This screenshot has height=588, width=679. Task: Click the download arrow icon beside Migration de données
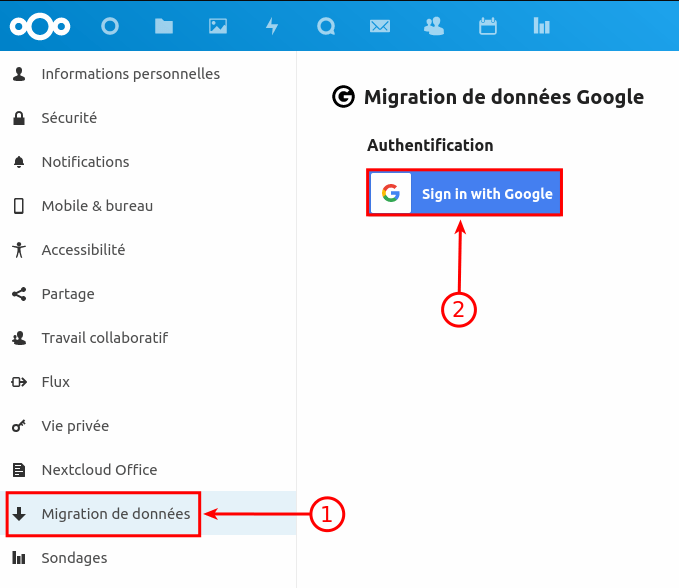point(19,514)
